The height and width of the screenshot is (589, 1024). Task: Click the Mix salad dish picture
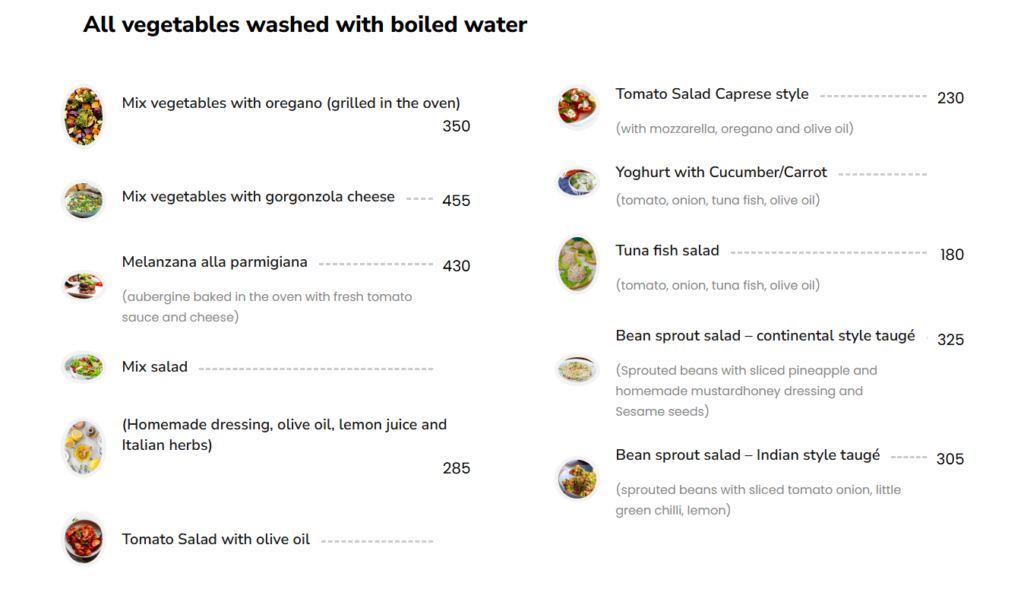pos(83,366)
